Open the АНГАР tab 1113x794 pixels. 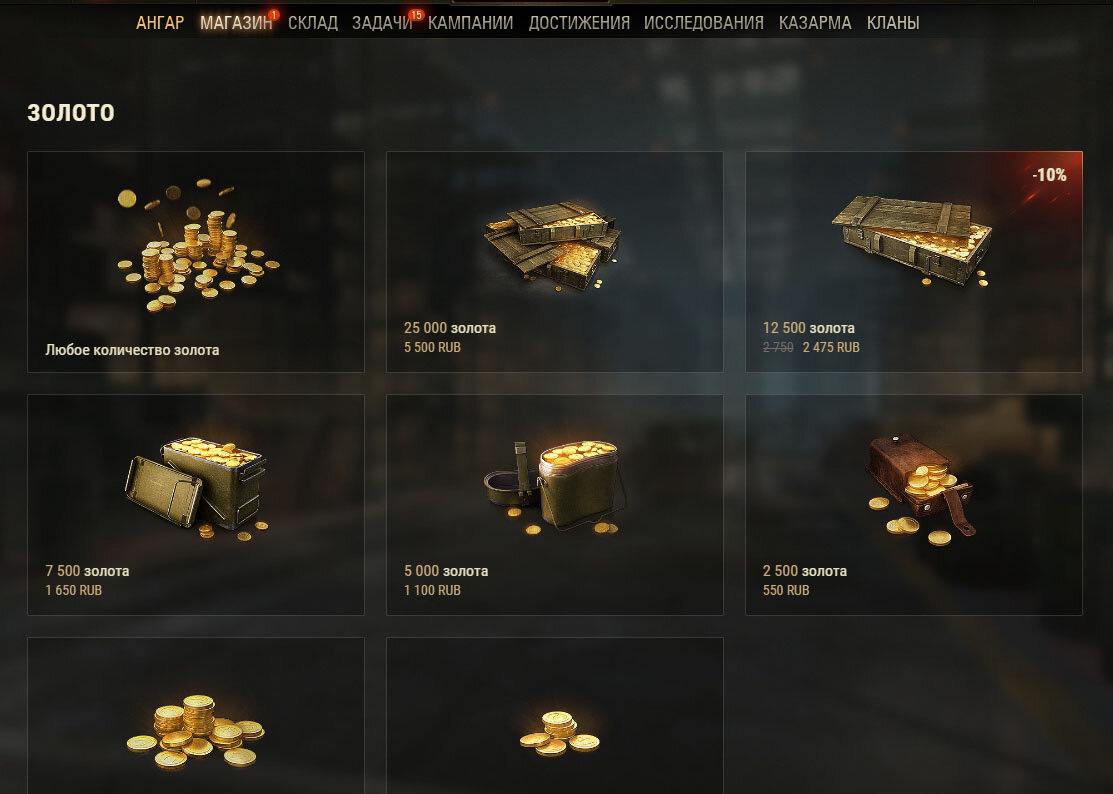click(x=160, y=23)
